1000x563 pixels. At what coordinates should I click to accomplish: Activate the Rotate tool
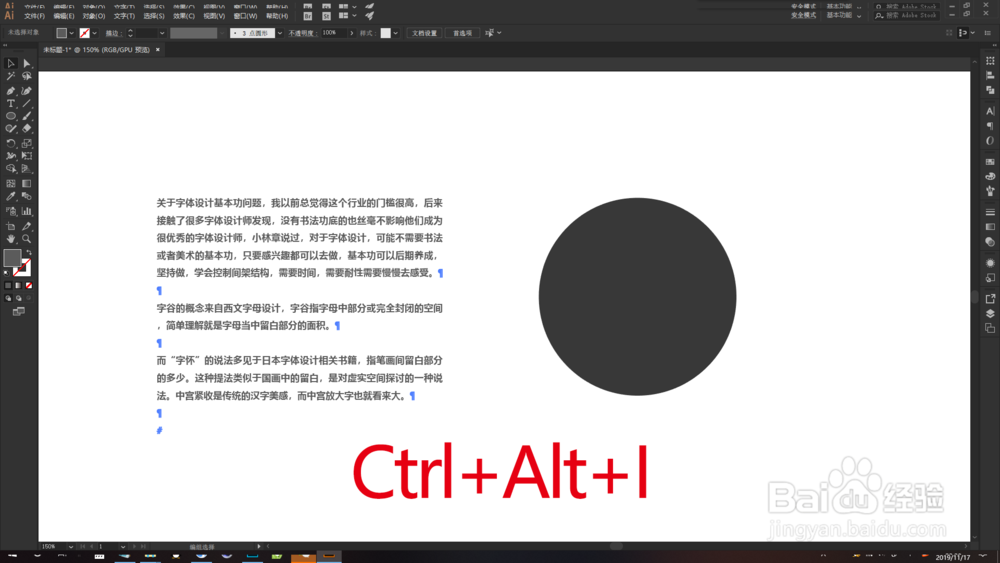pos(11,143)
